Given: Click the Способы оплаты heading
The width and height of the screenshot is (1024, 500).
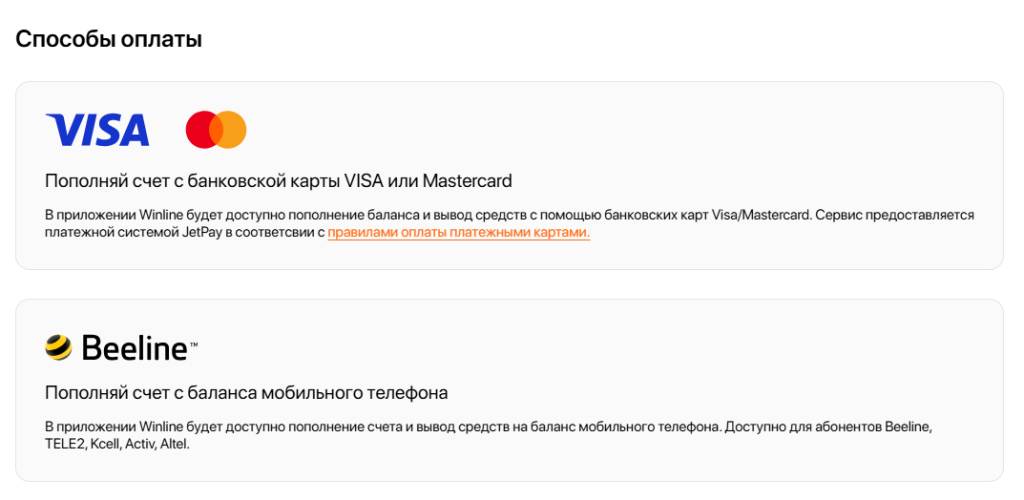Looking at the screenshot, I should tap(108, 39).
